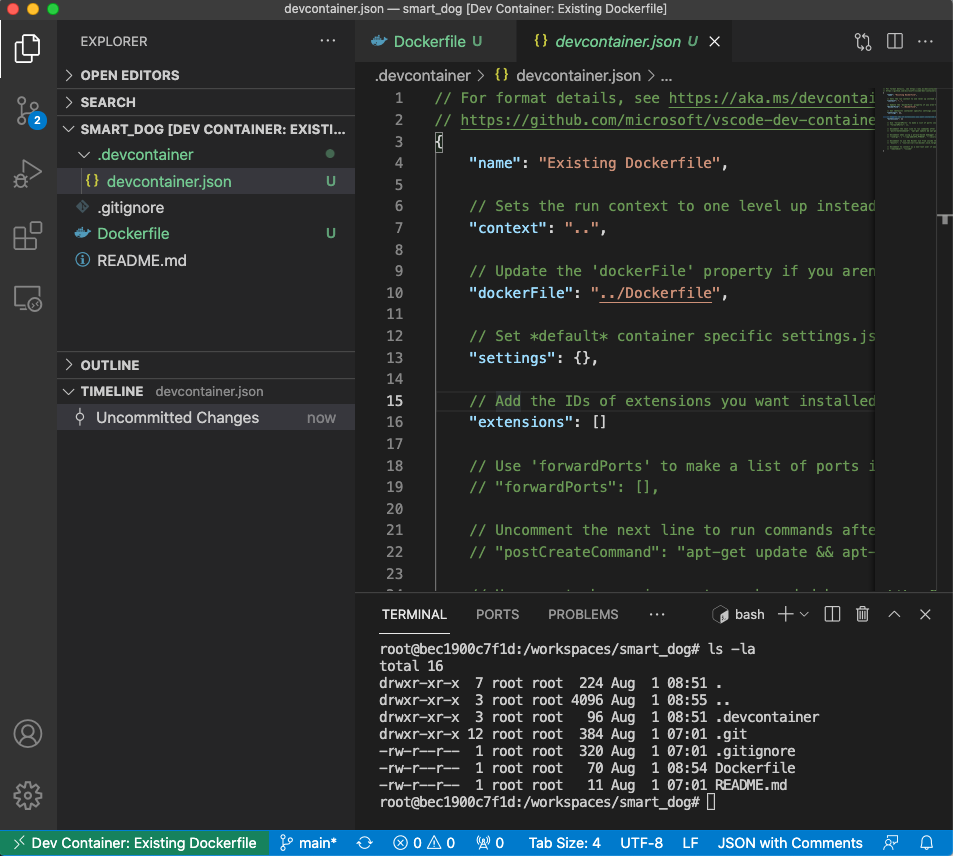Click the Split Editor icon
The width and height of the screenshot is (953, 856).
tap(892, 42)
